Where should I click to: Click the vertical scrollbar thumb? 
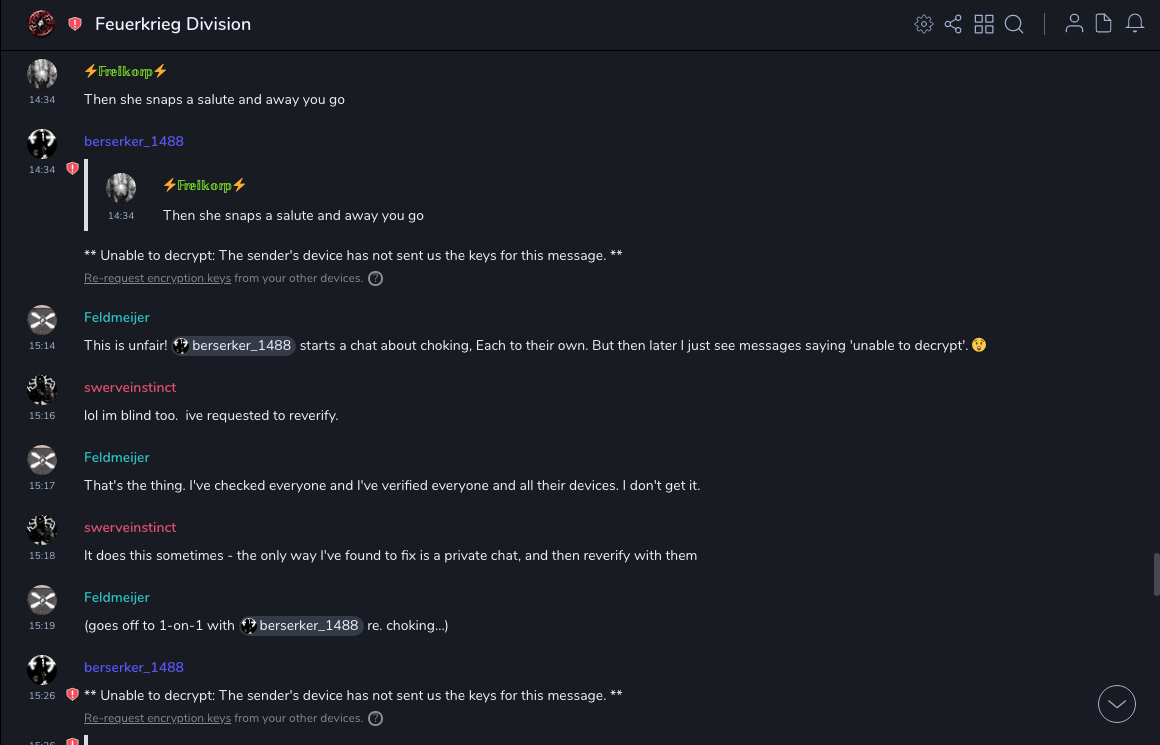[x=1156, y=575]
